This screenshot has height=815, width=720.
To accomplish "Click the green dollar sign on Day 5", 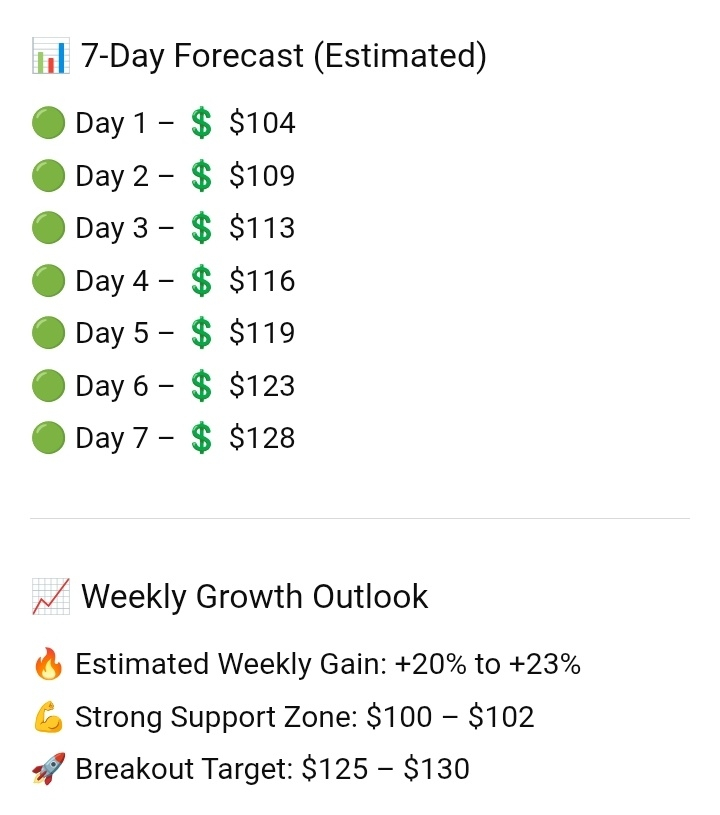I will pyautogui.click(x=201, y=333).
